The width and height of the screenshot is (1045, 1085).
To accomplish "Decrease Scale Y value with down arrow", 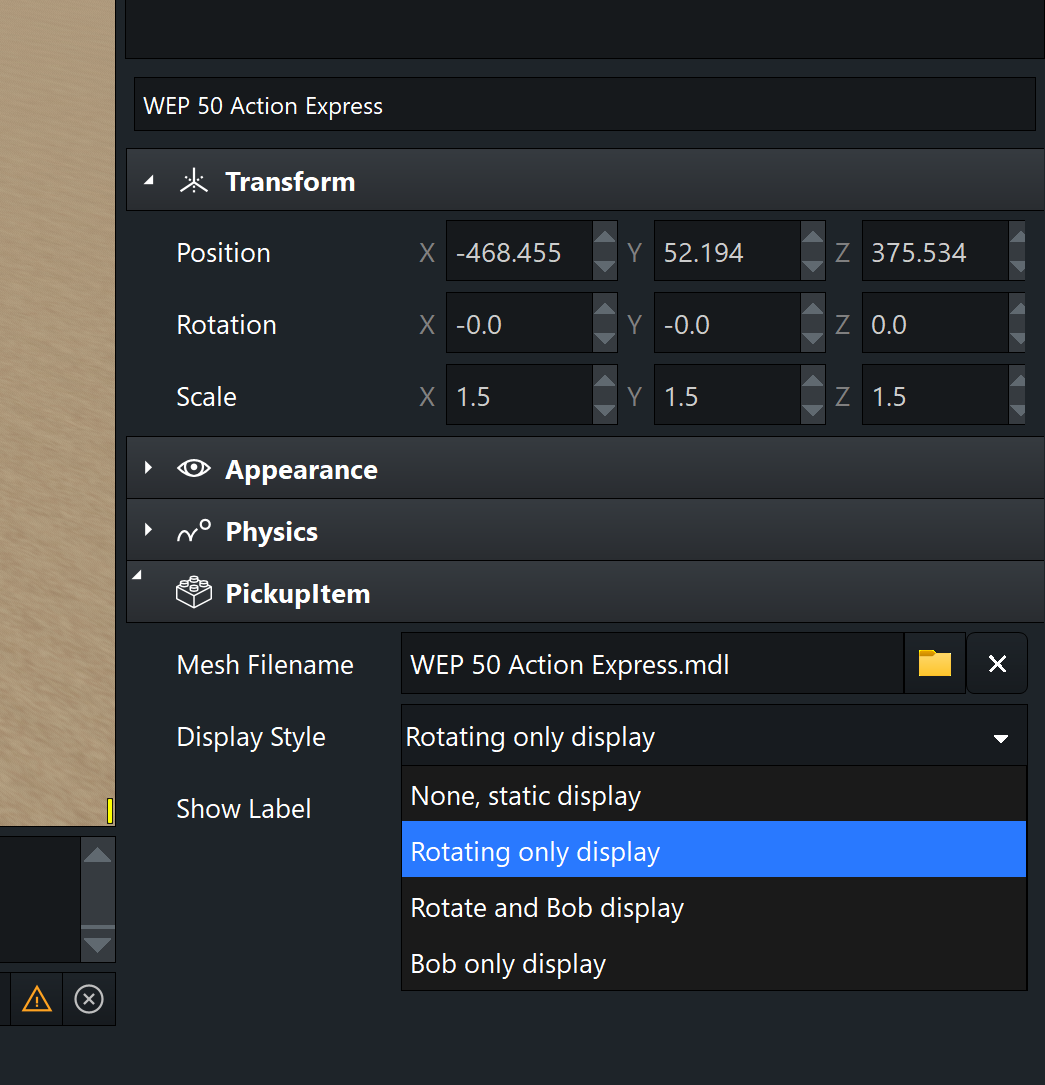I will pos(813,410).
